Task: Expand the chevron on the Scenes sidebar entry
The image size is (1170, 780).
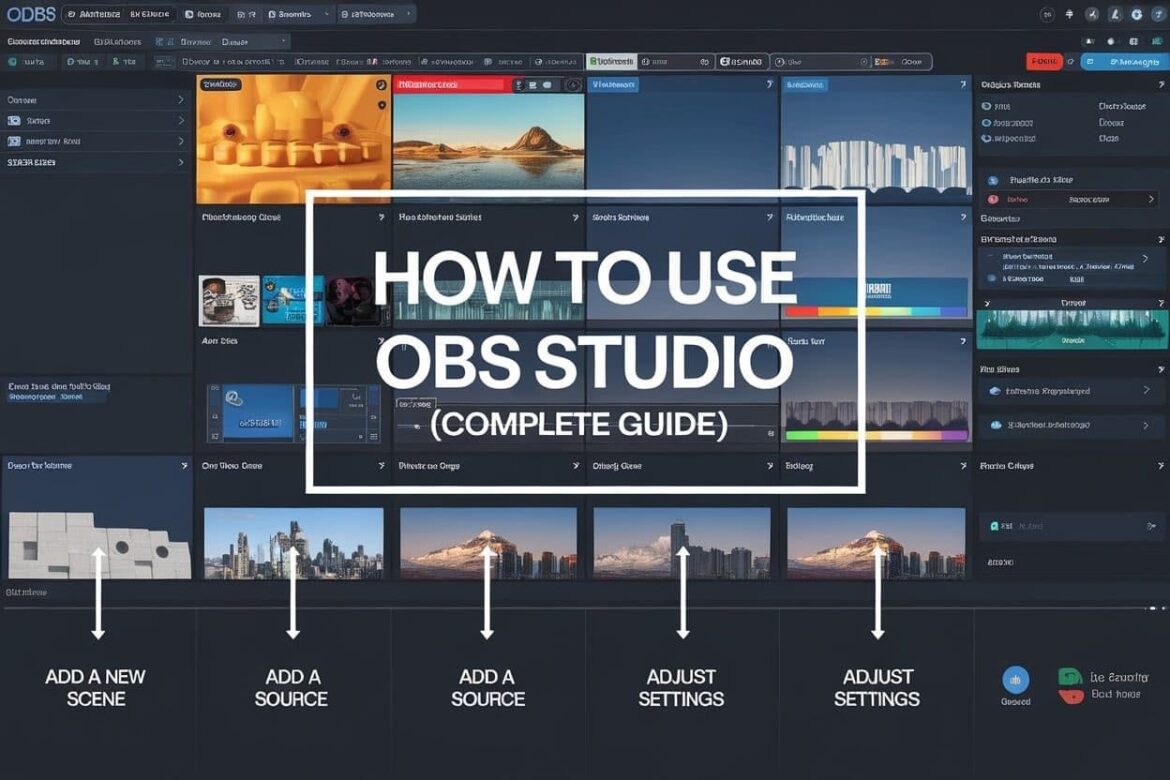Action: click(181, 120)
